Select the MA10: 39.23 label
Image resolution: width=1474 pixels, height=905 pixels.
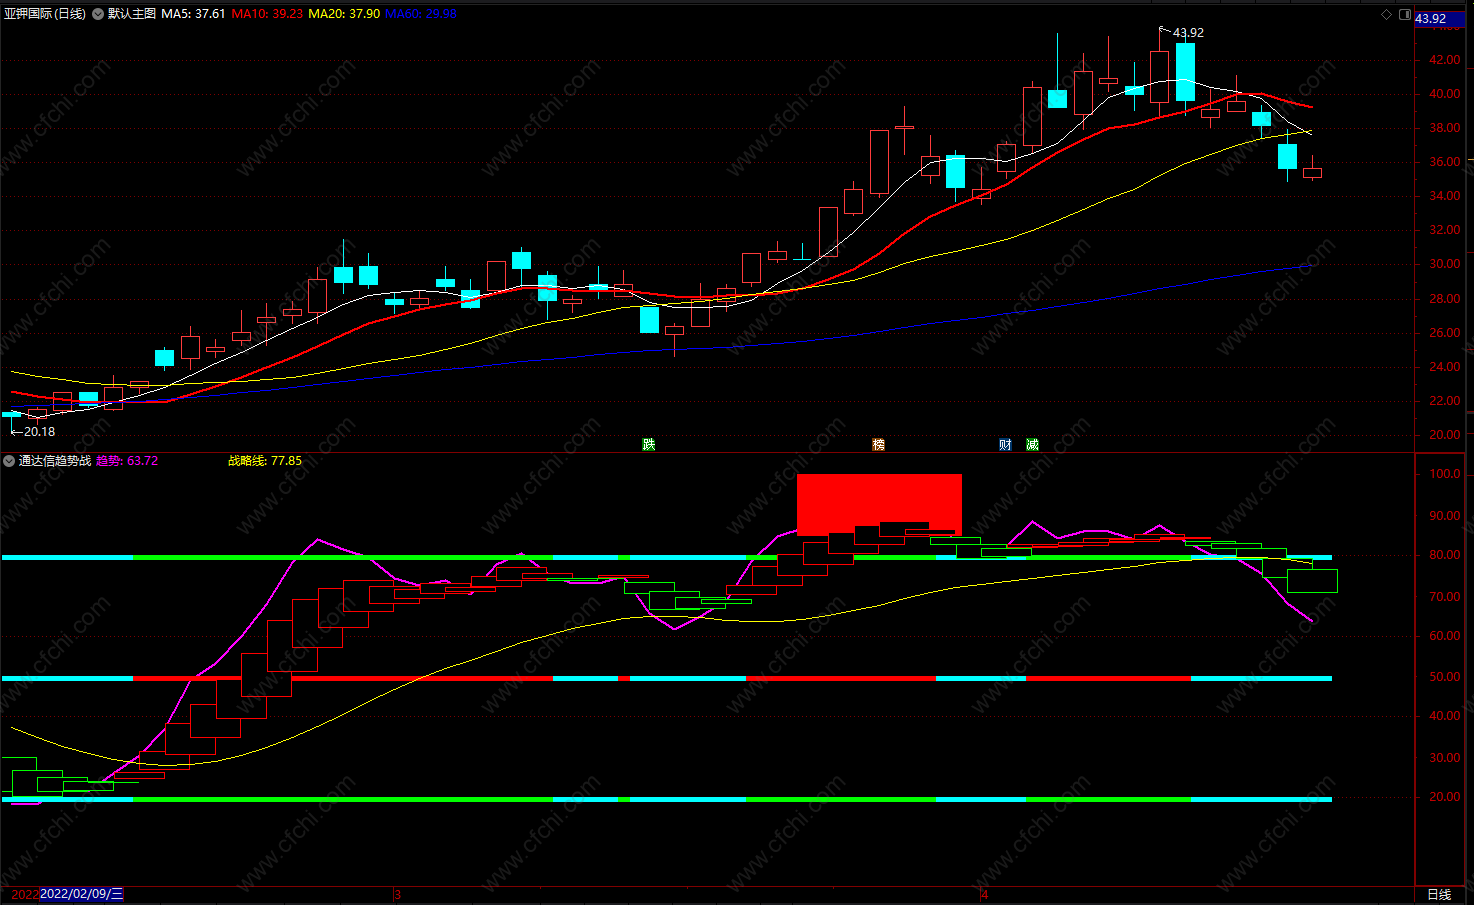click(x=267, y=14)
